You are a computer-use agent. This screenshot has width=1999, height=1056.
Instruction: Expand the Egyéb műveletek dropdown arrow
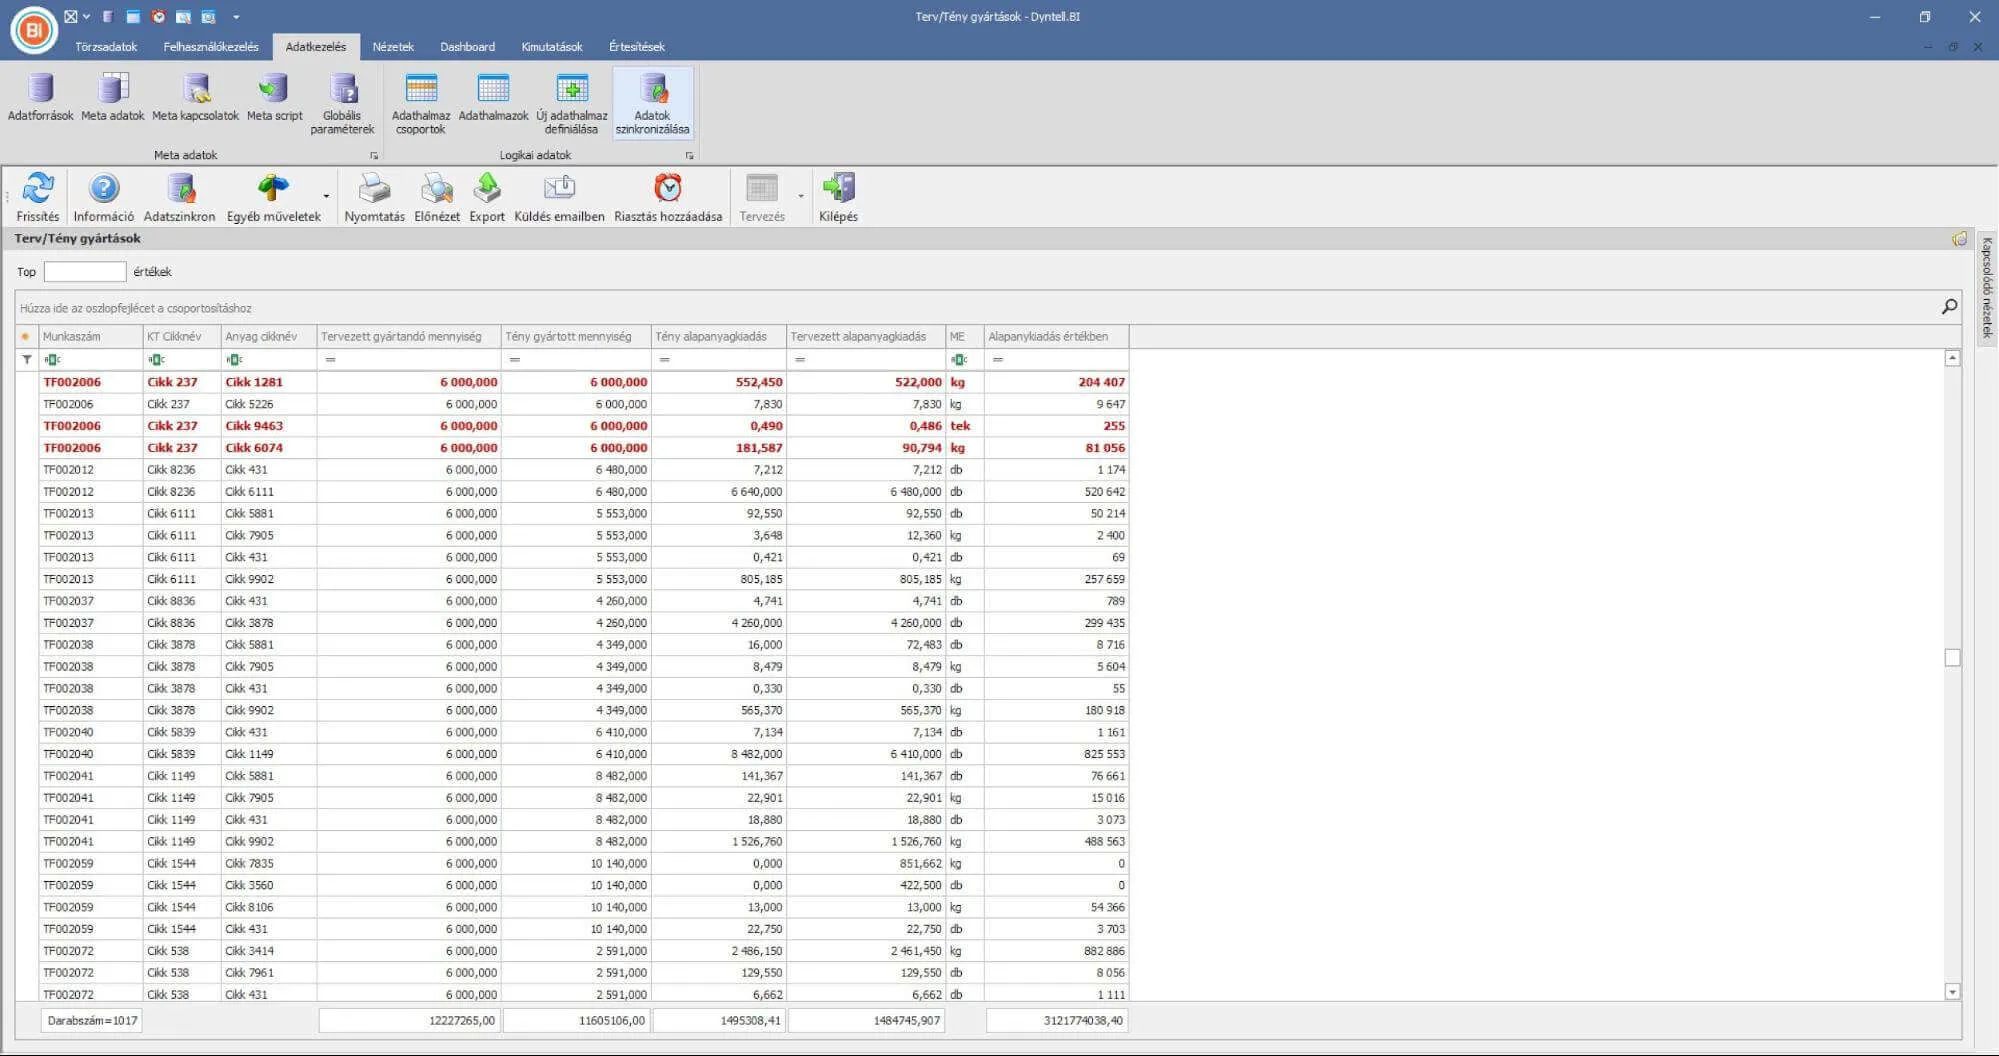point(326,196)
